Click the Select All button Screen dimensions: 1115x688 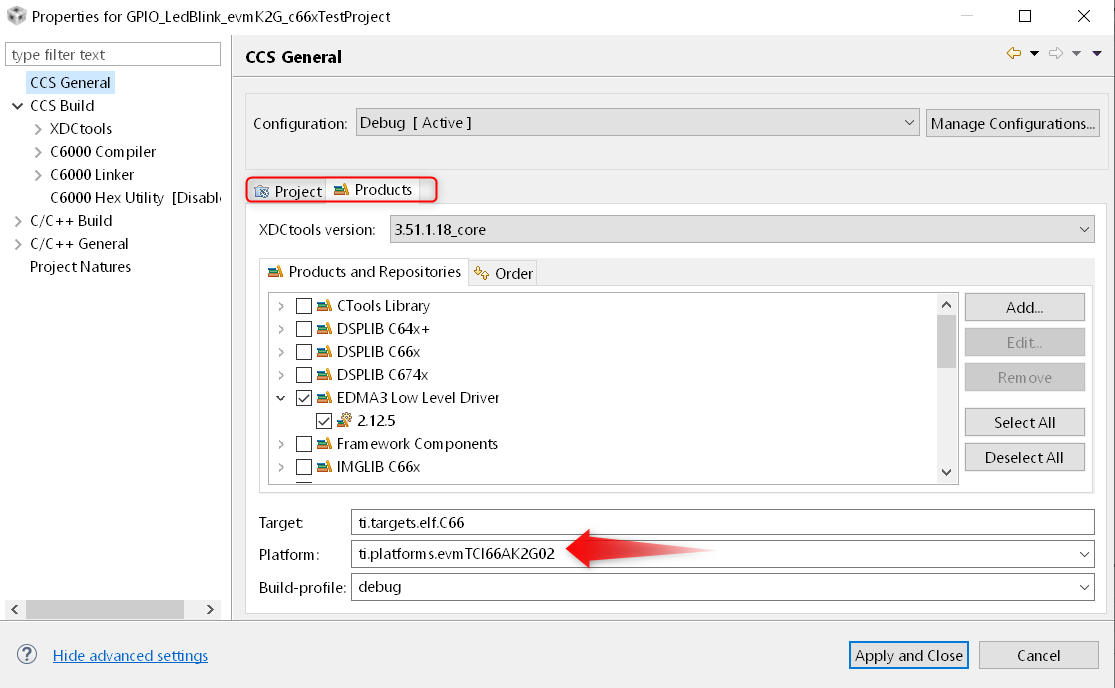[1024, 422]
